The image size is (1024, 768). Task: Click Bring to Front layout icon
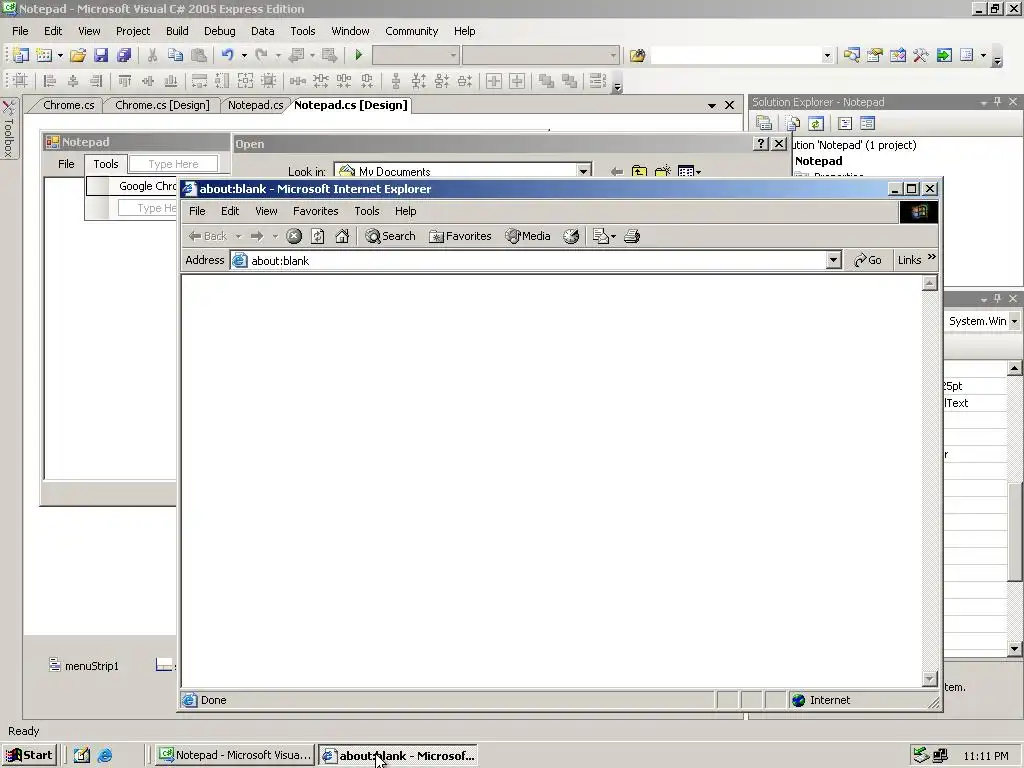tap(547, 81)
